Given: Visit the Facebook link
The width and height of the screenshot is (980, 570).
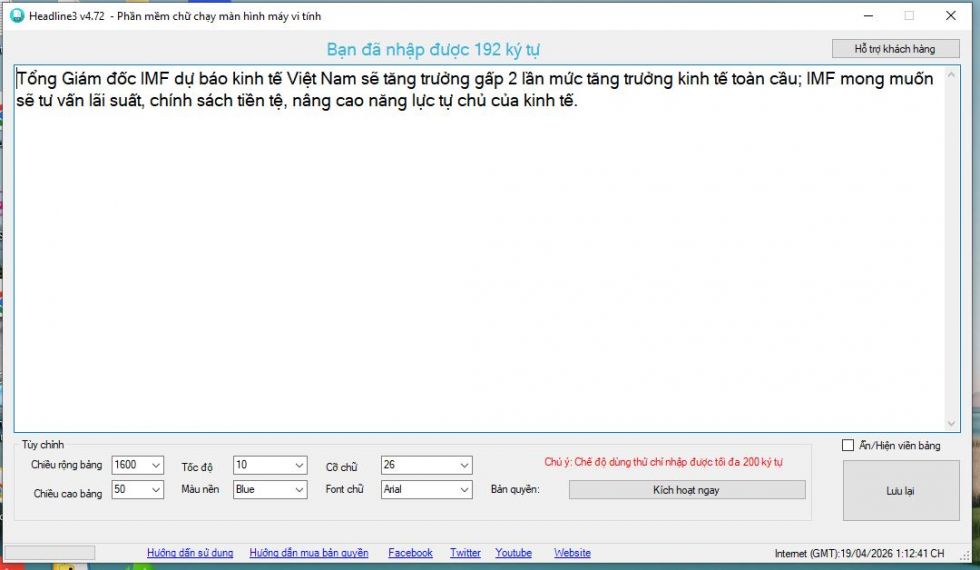Looking at the screenshot, I should point(410,553).
